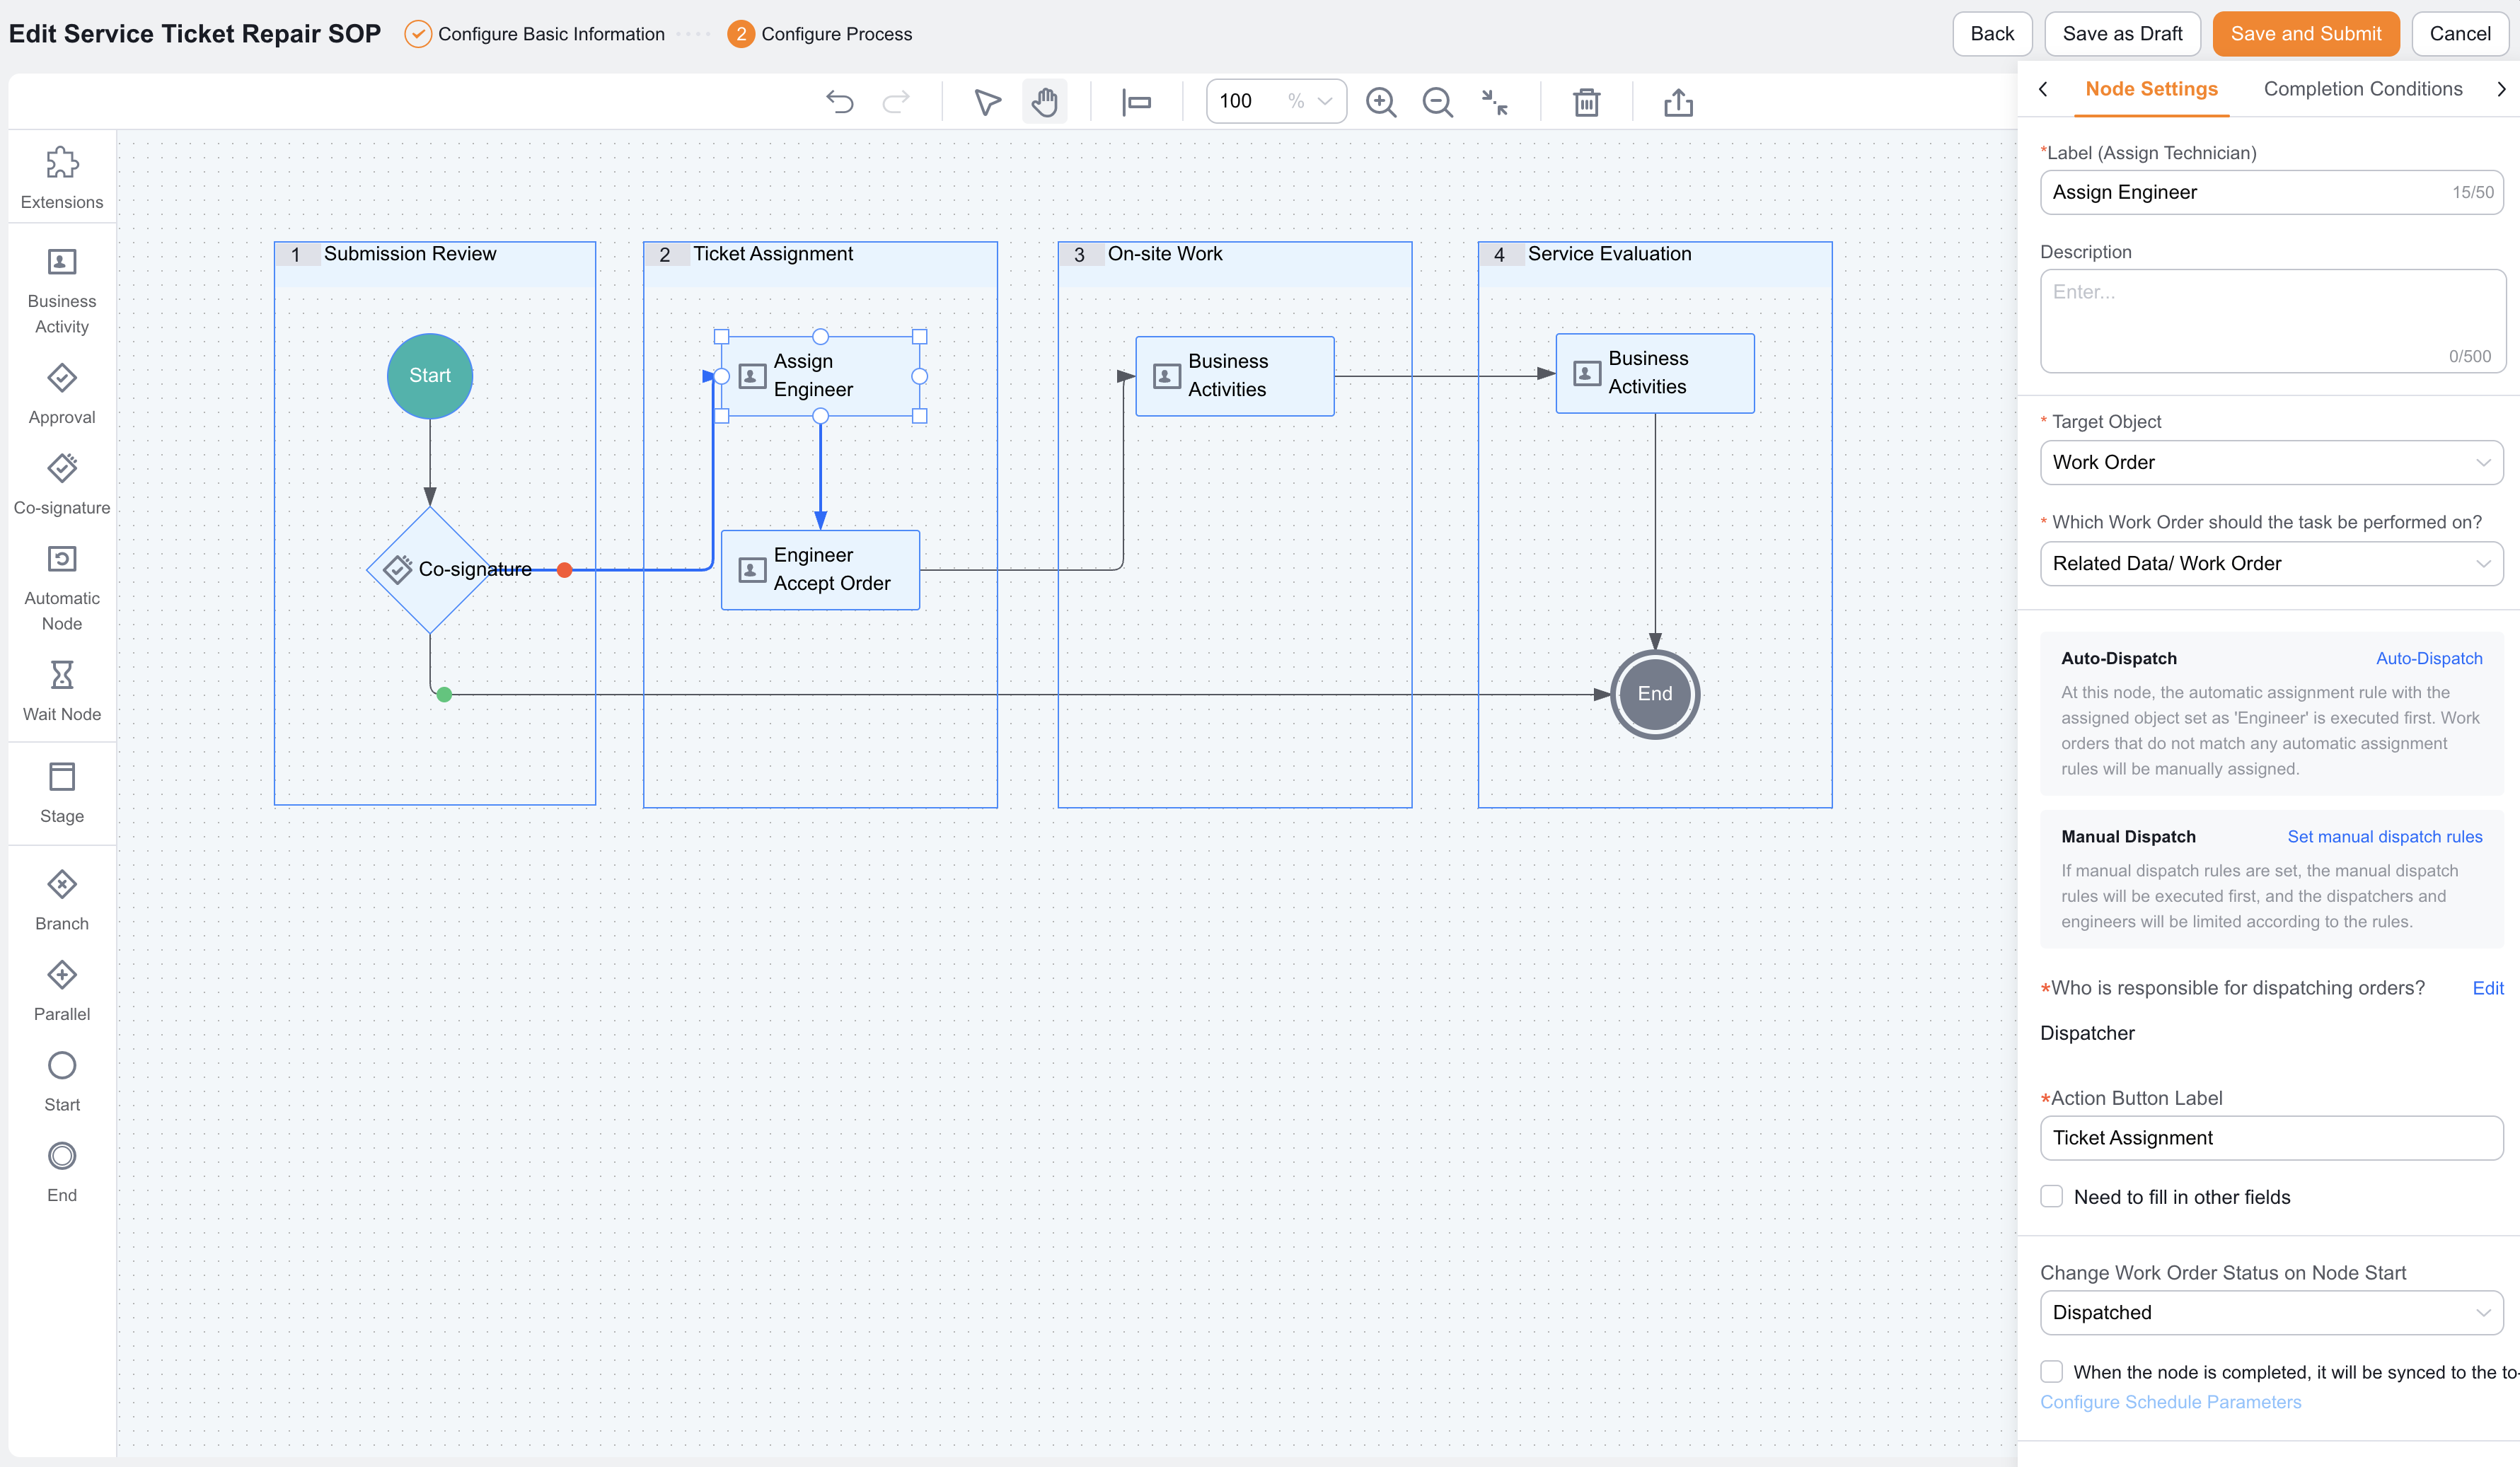Choose the Automatic Node icon
Image resolution: width=2520 pixels, height=1467 pixels.
[x=62, y=559]
